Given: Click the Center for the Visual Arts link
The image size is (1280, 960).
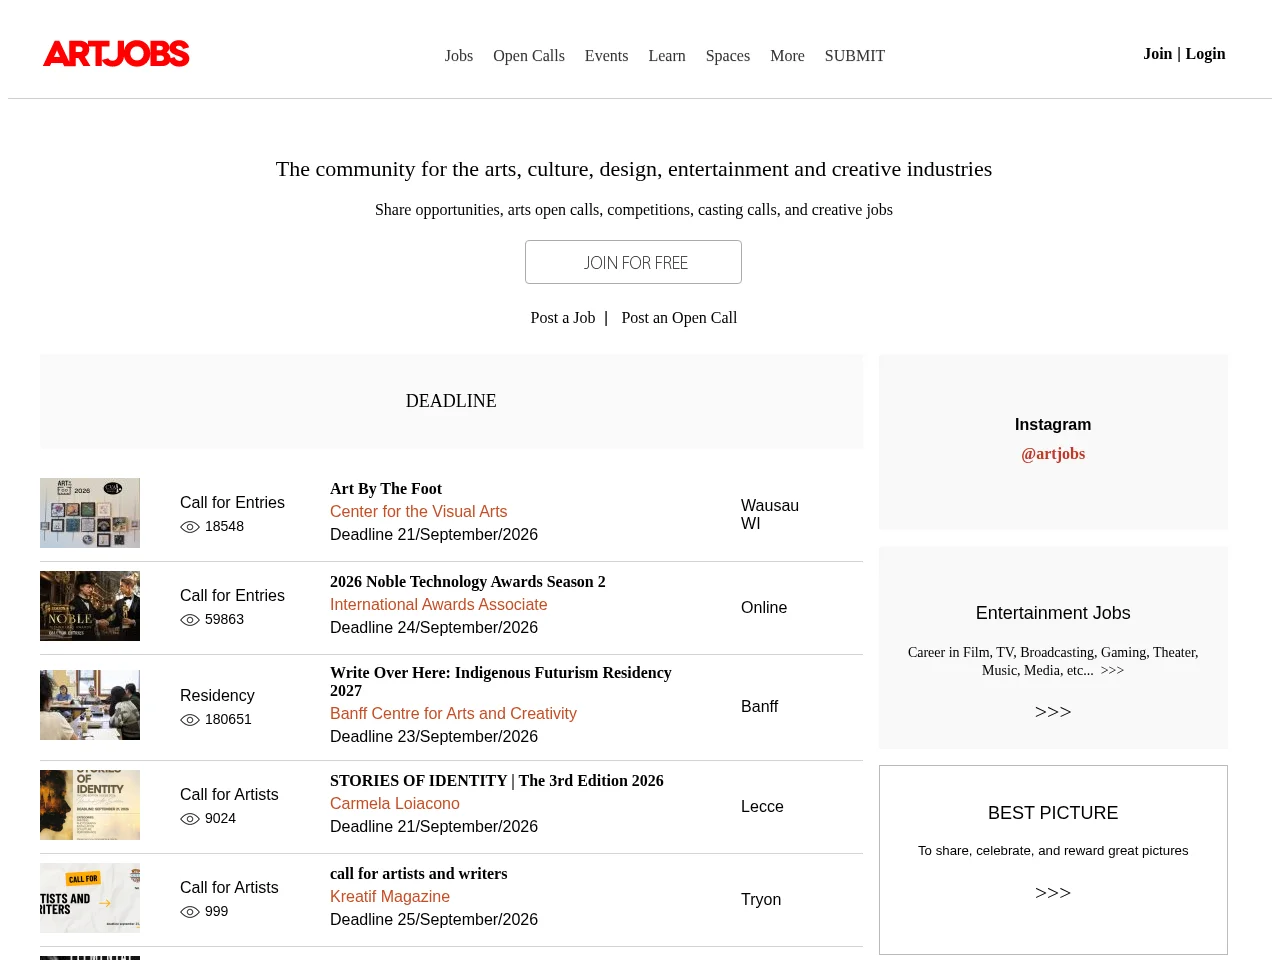Looking at the screenshot, I should (x=418, y=512).
